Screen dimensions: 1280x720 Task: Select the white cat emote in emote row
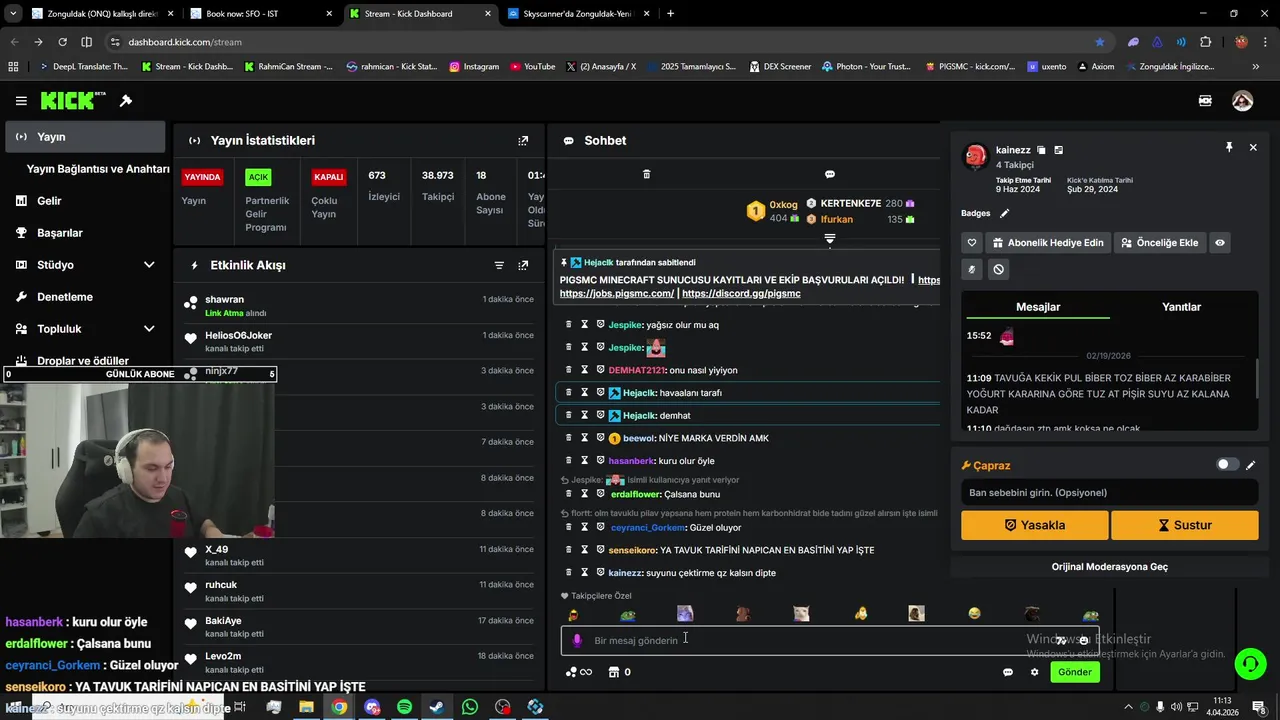tap(801, 613)
